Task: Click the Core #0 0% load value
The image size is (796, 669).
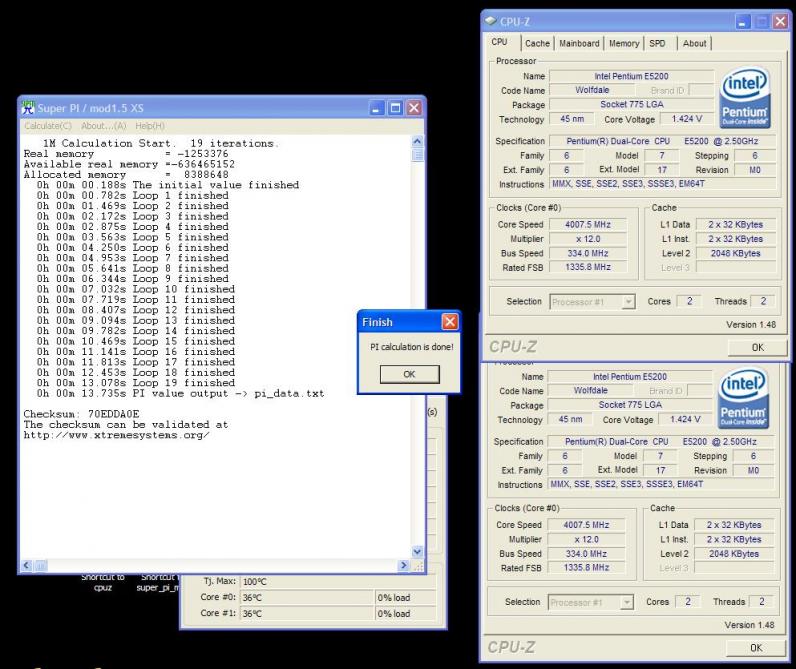Action: pyautogui.click(x=405, y=597)
